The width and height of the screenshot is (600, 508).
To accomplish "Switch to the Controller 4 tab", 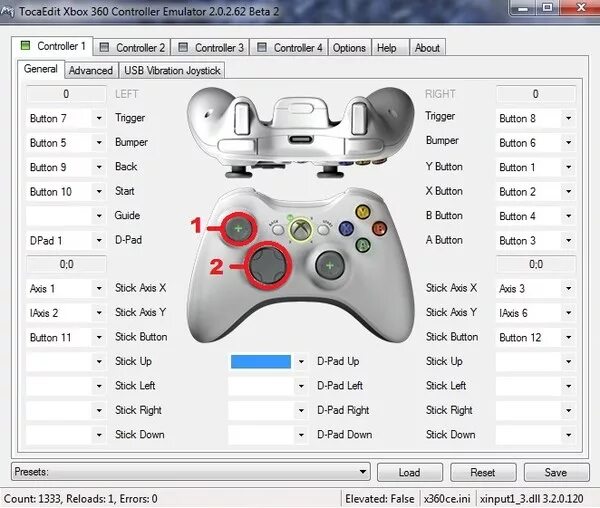I will click(x=289, y=47).
